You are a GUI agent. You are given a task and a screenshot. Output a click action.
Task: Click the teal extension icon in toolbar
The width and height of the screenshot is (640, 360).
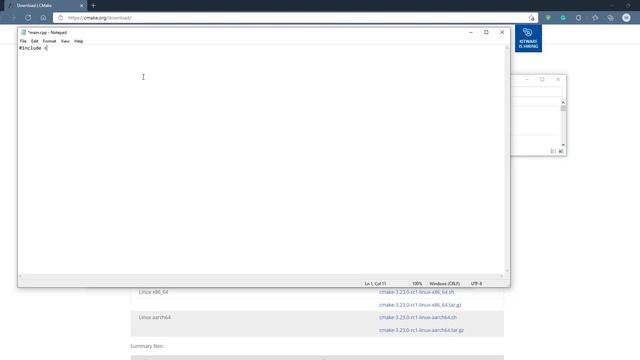click(563, 18)
